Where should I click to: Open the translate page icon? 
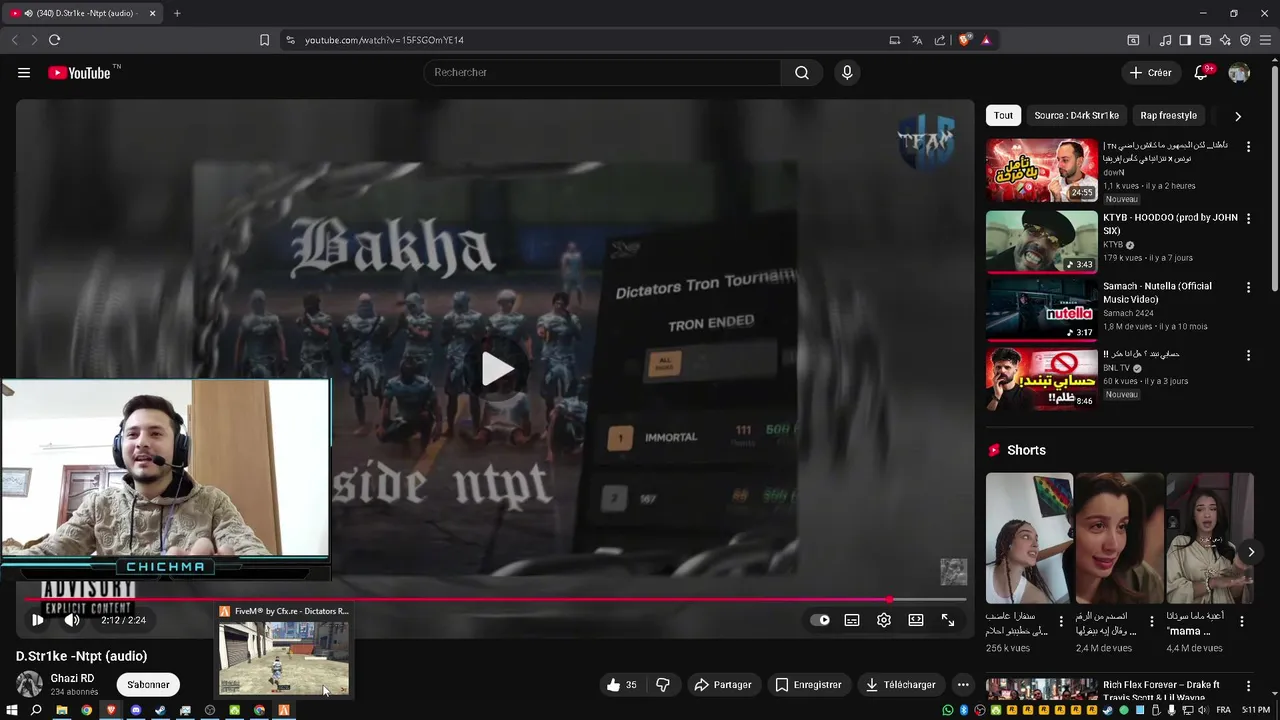coord(917,40)
